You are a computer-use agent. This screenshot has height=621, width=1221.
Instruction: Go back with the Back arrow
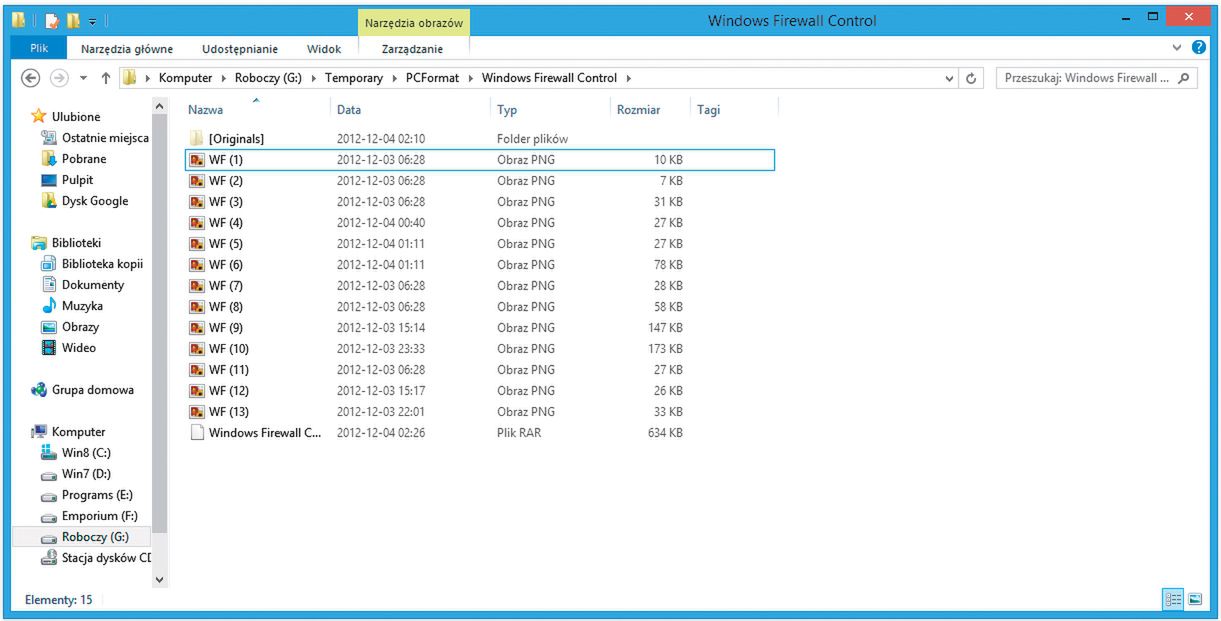(x=30, y=78)
